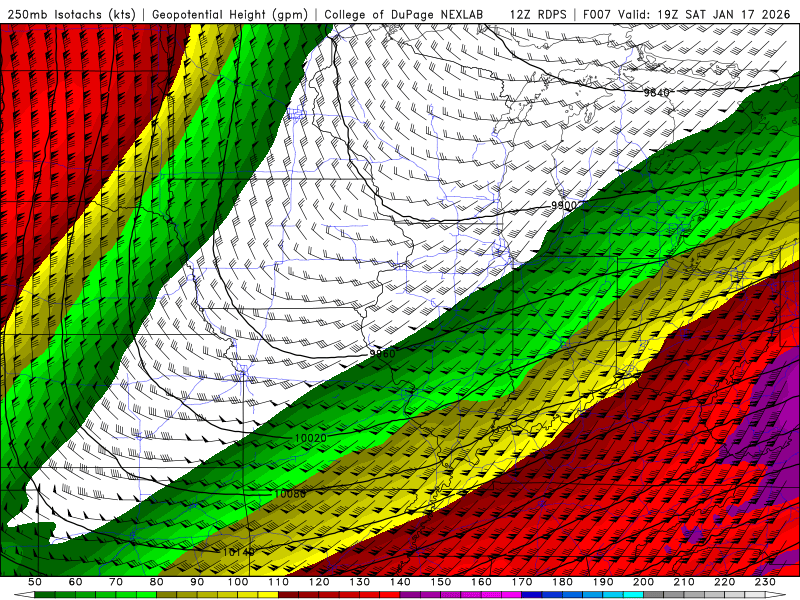Click the 'Valid: 19Z SAT JAN 17 2026' text
The image size is (800, 600).
tap(705, 14)
